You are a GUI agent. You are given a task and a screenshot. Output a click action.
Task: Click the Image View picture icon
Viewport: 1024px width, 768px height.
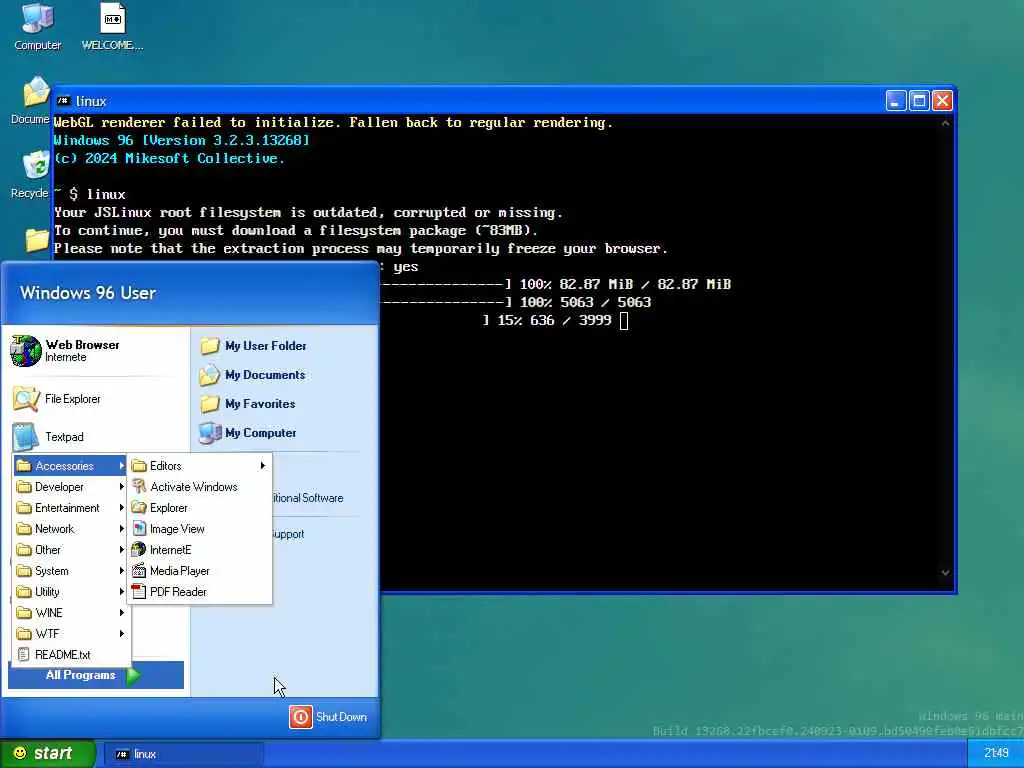pyautogui.click(x=139, y=528)
